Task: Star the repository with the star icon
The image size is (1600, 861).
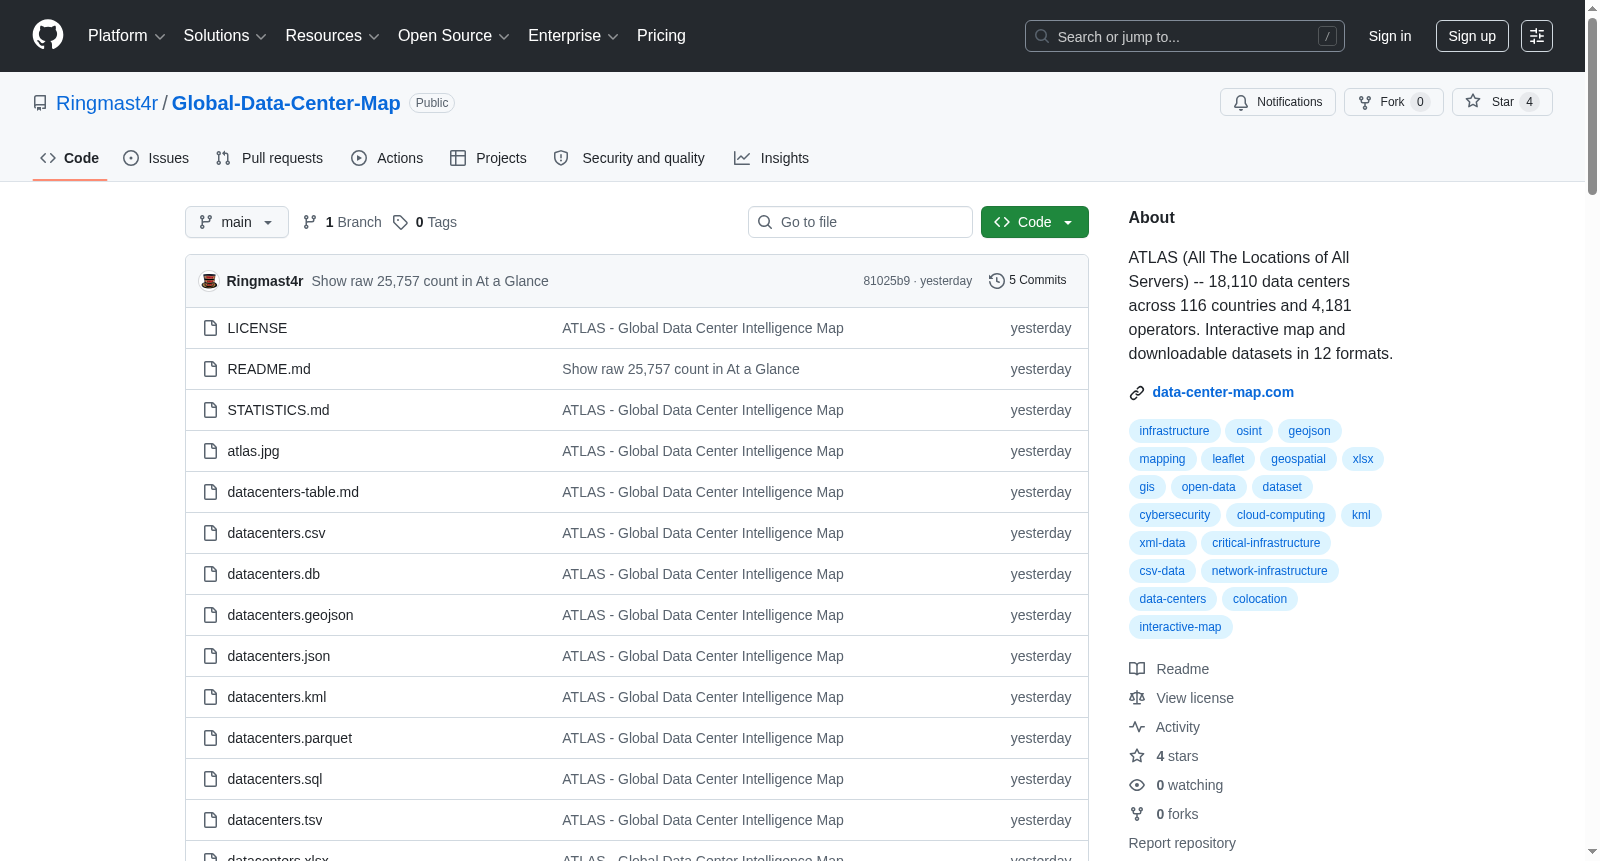Action: (x=1473, y=101)
